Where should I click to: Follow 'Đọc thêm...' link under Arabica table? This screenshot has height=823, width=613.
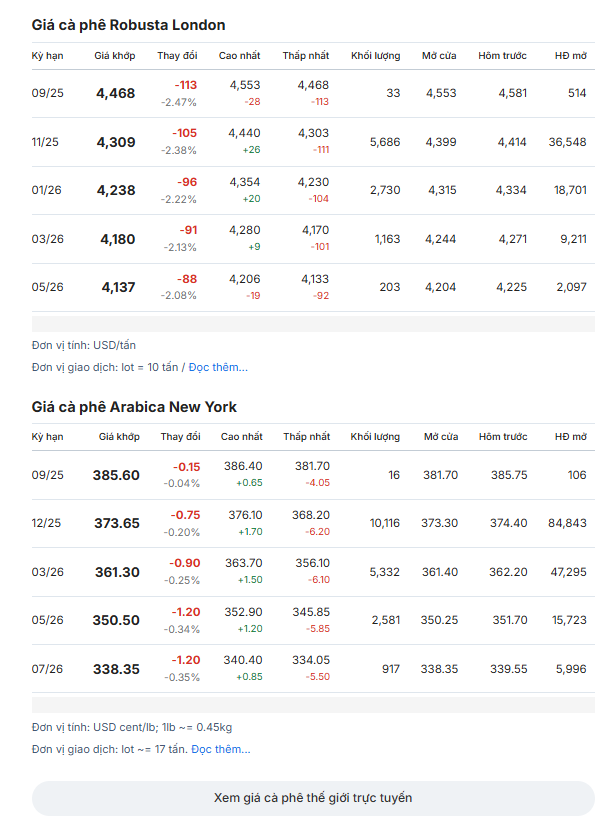[220, 749]
